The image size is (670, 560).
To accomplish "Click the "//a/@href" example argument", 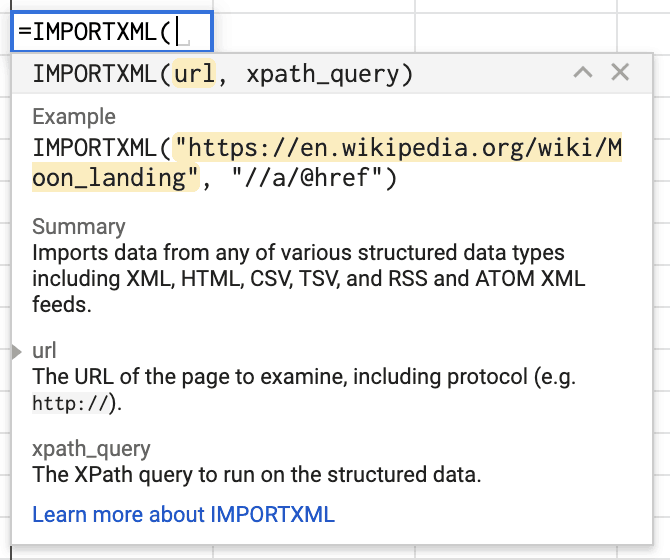I will tap(309, 177).
